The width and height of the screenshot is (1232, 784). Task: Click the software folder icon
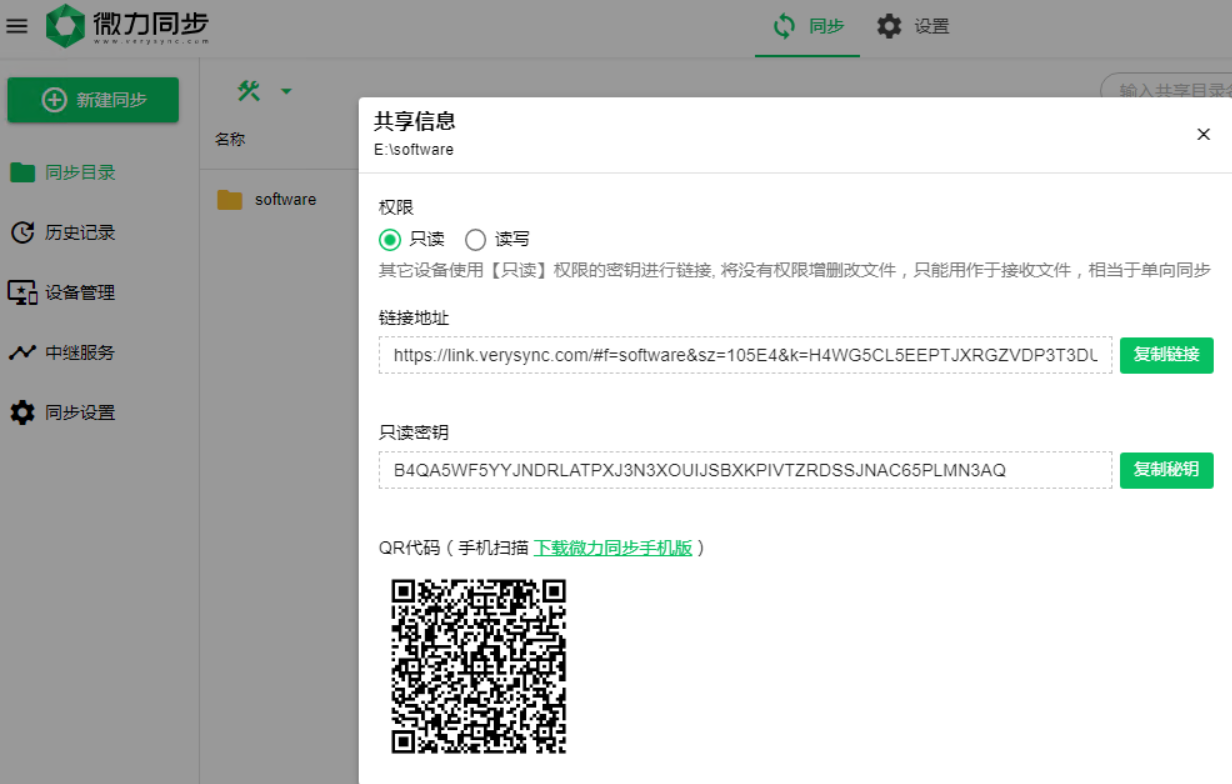230,200
